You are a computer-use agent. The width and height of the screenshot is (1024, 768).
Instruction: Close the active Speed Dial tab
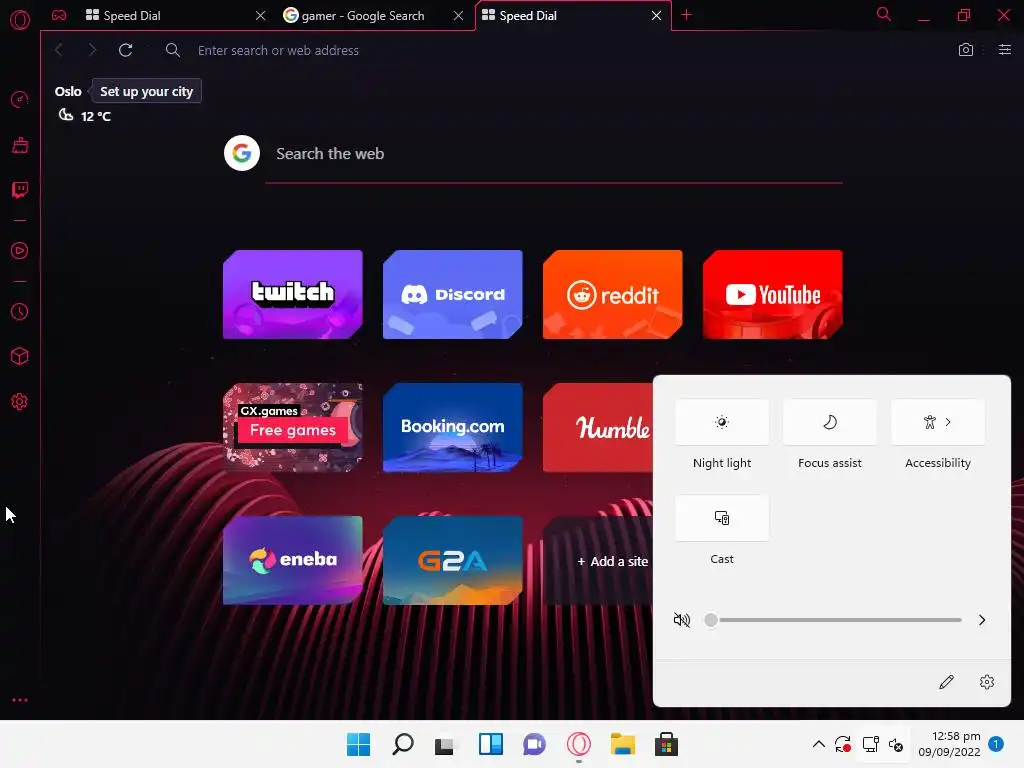click(x=656, y=15)
